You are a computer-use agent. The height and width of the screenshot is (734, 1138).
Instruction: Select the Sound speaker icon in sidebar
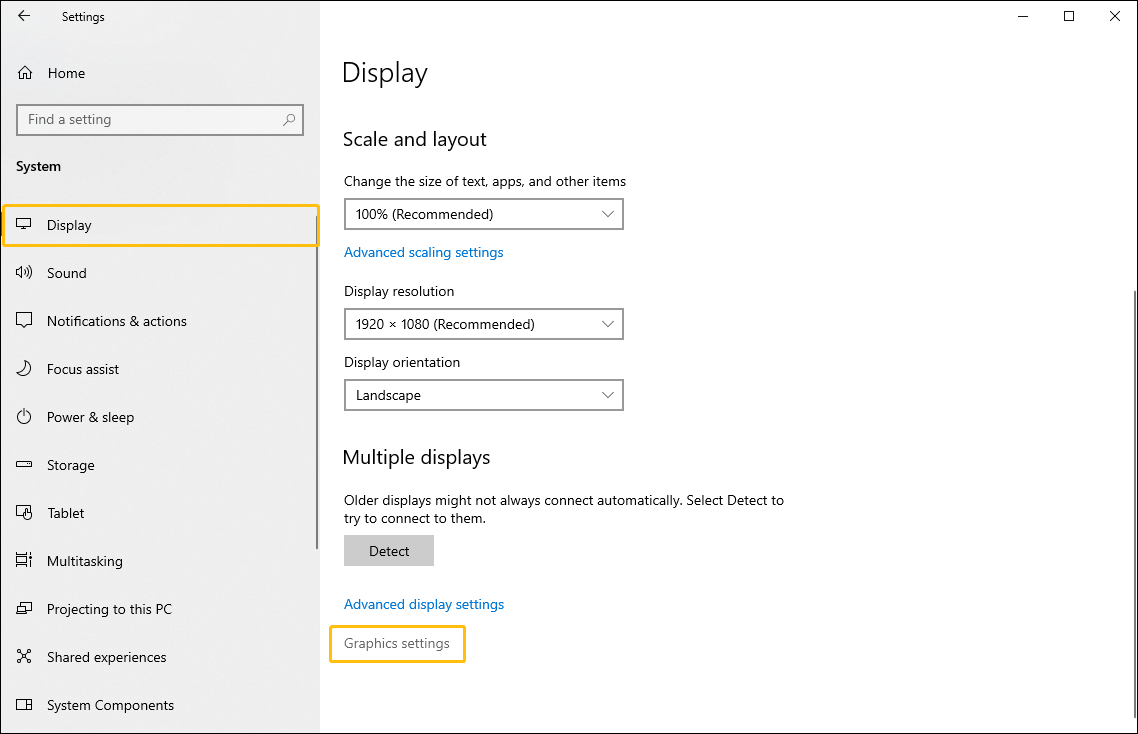24,272
